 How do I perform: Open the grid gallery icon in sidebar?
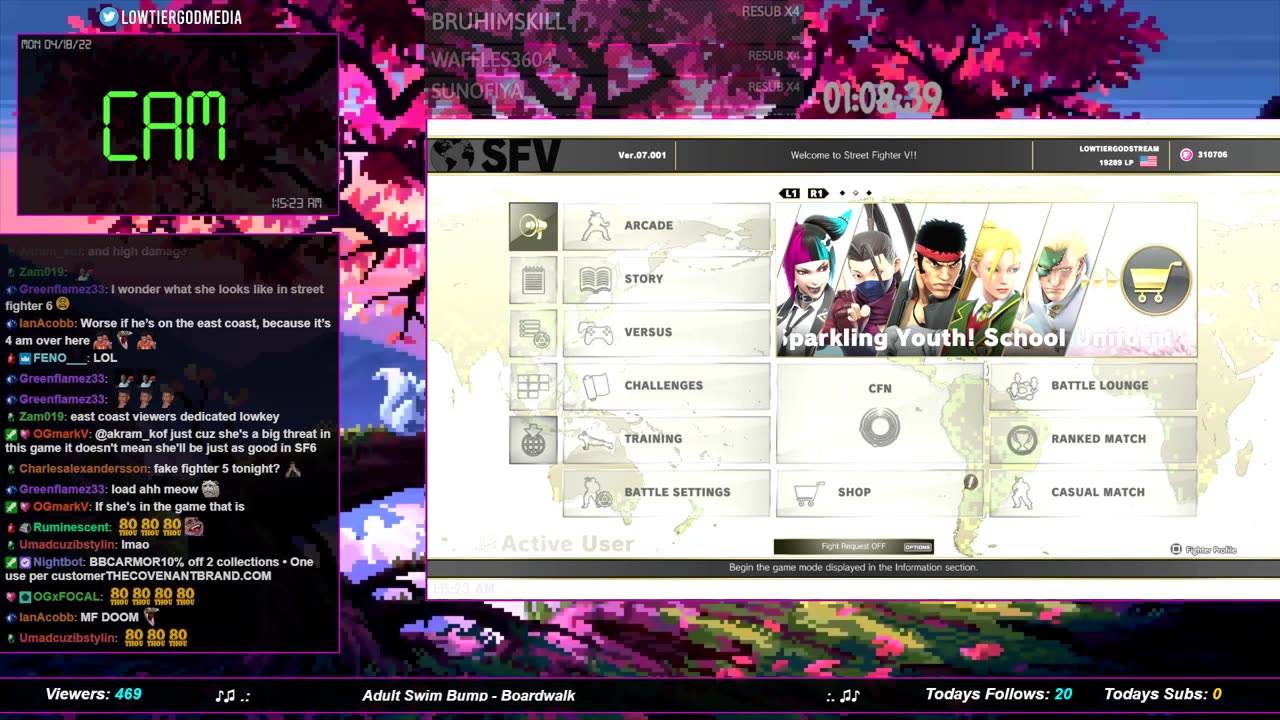tap(533, 386)
